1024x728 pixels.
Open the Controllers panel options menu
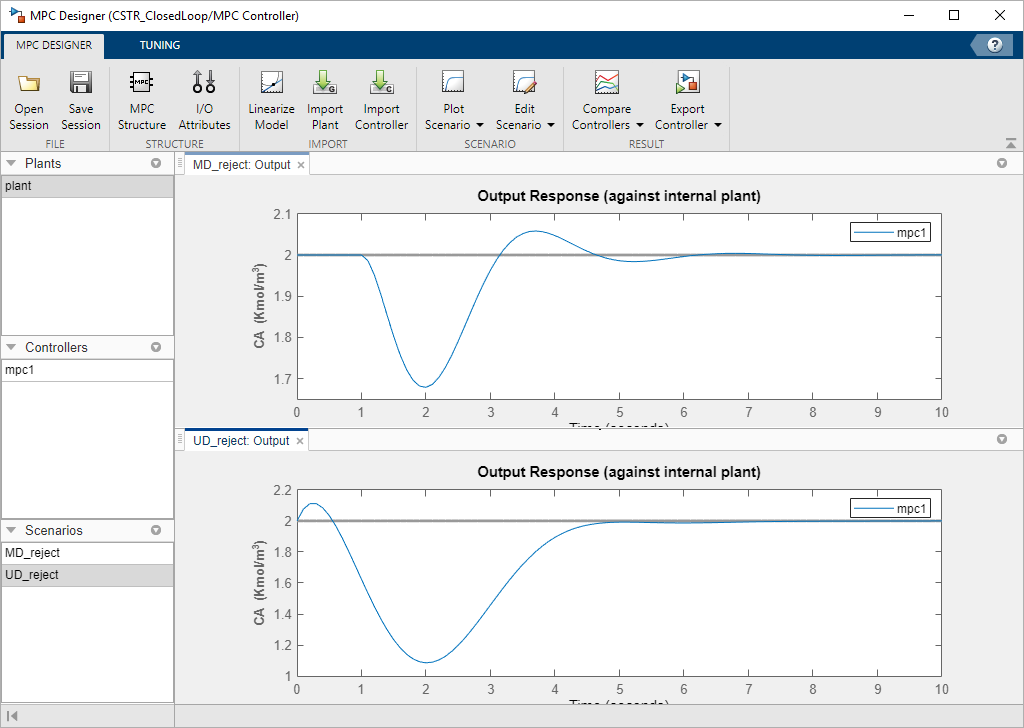[156, 347]
